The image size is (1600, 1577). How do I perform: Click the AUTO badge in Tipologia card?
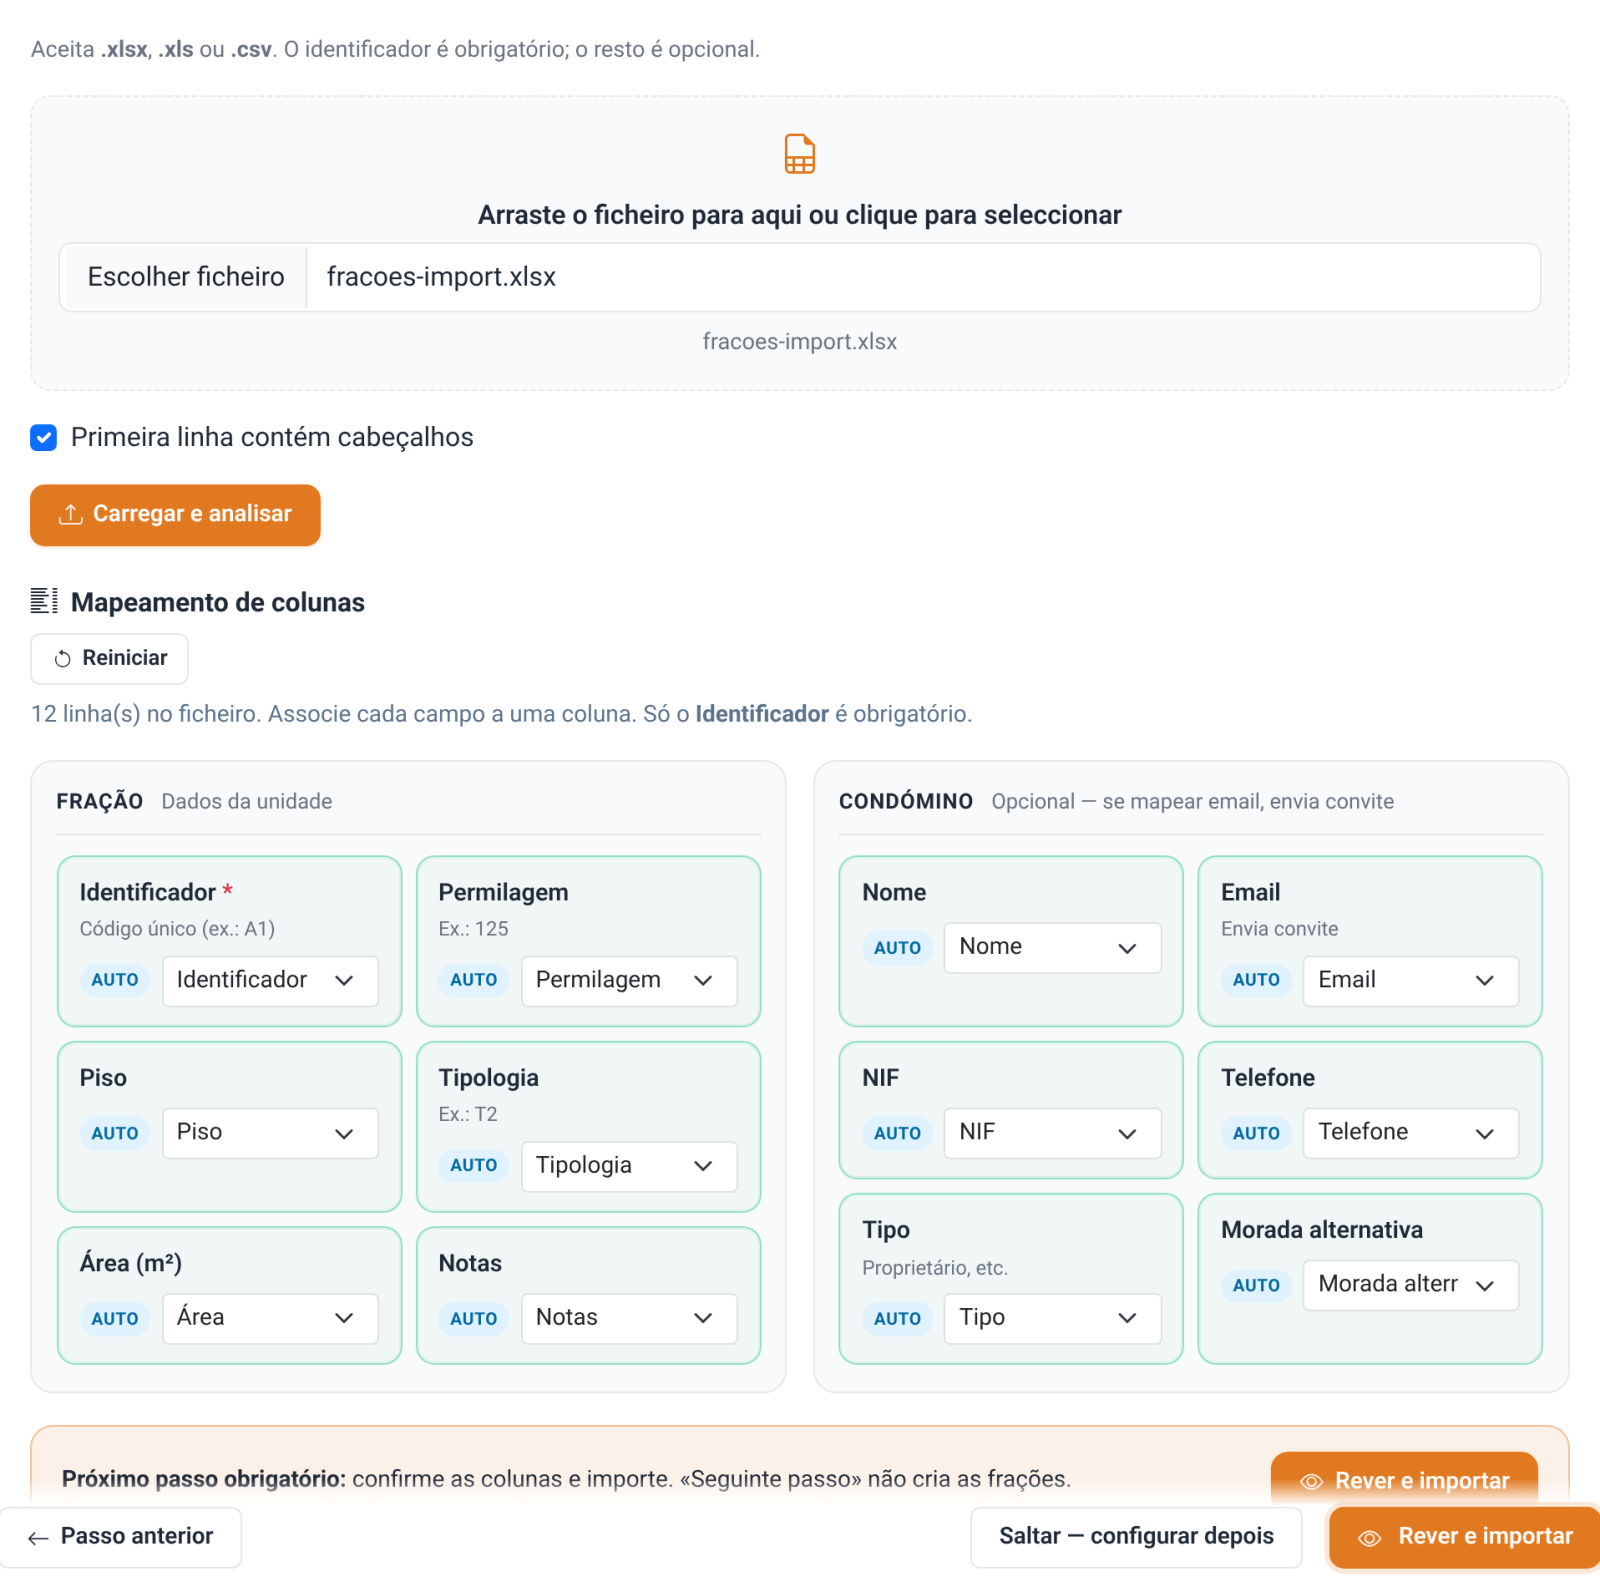[474, 1165]
